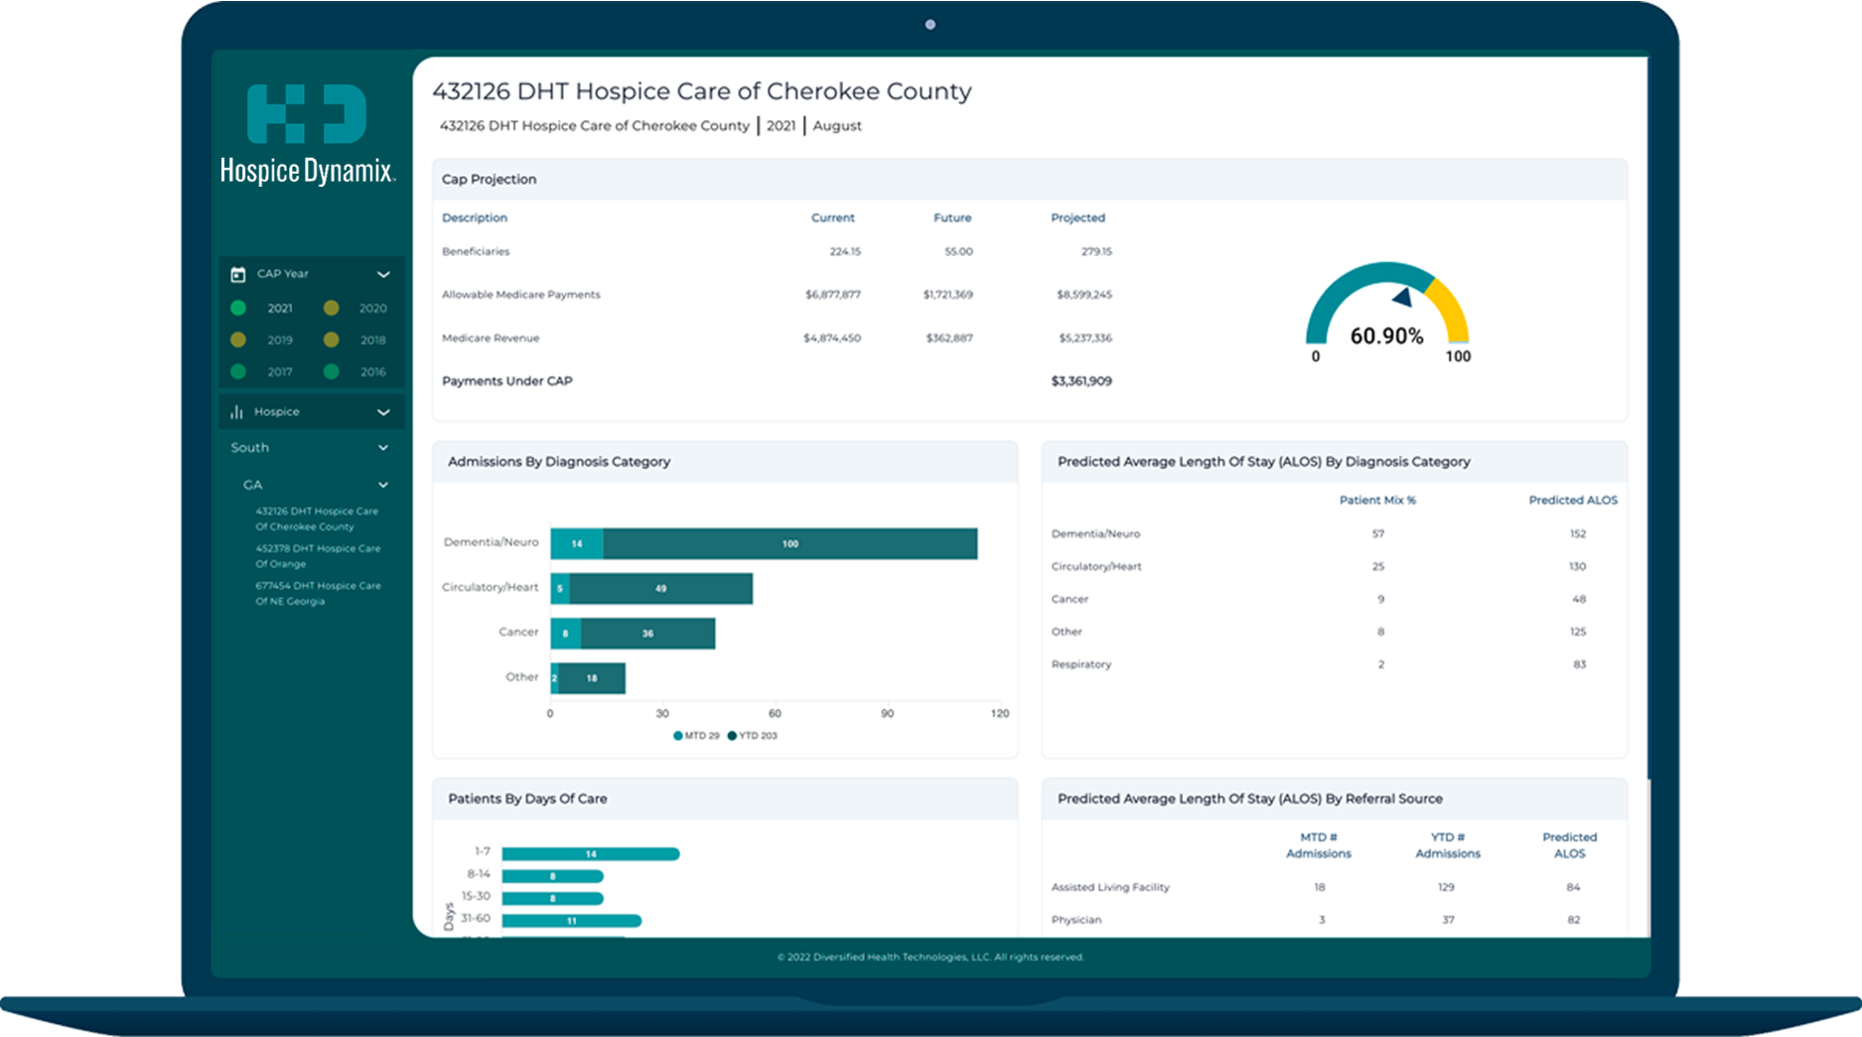Click Dementia/Neuro YTD bar labeled 100
This screenshot has height=1037, width=1862.
coord(790,544)
